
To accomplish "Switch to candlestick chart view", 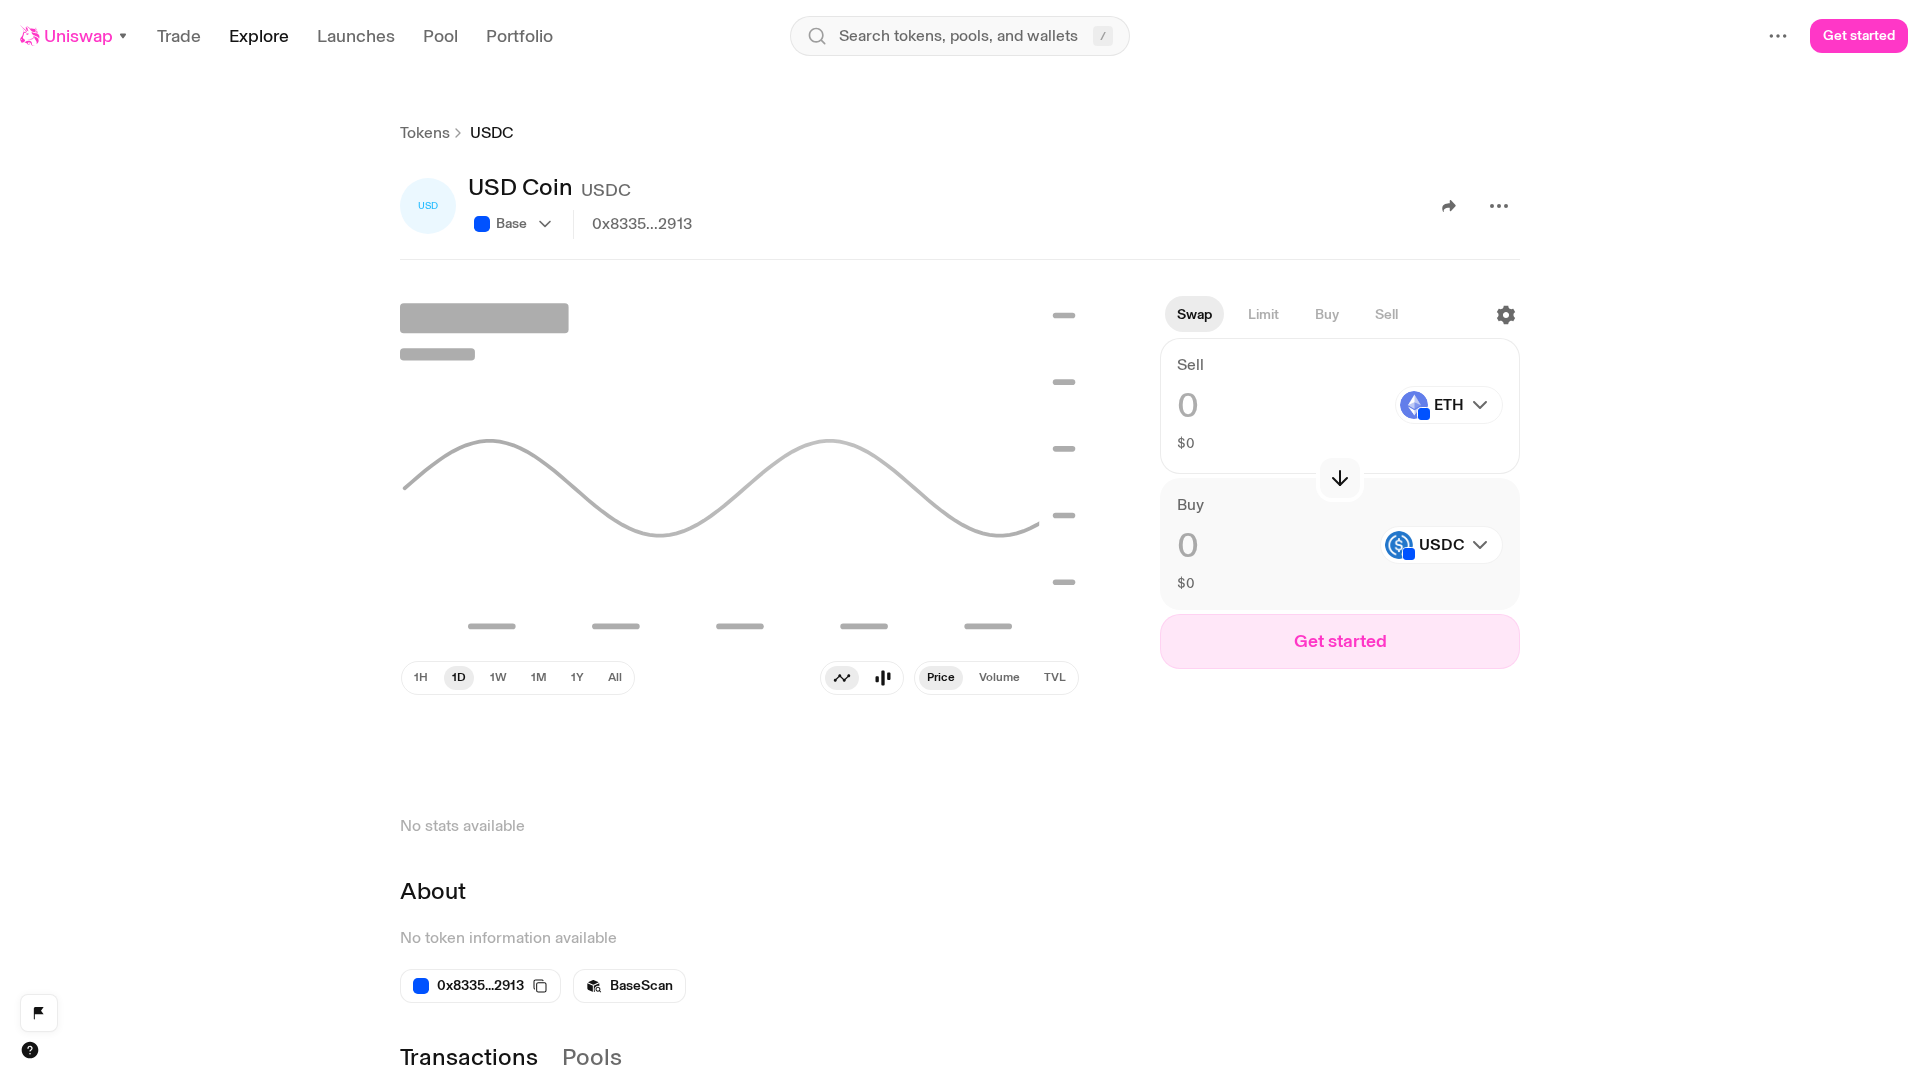I will pos(883,678).
